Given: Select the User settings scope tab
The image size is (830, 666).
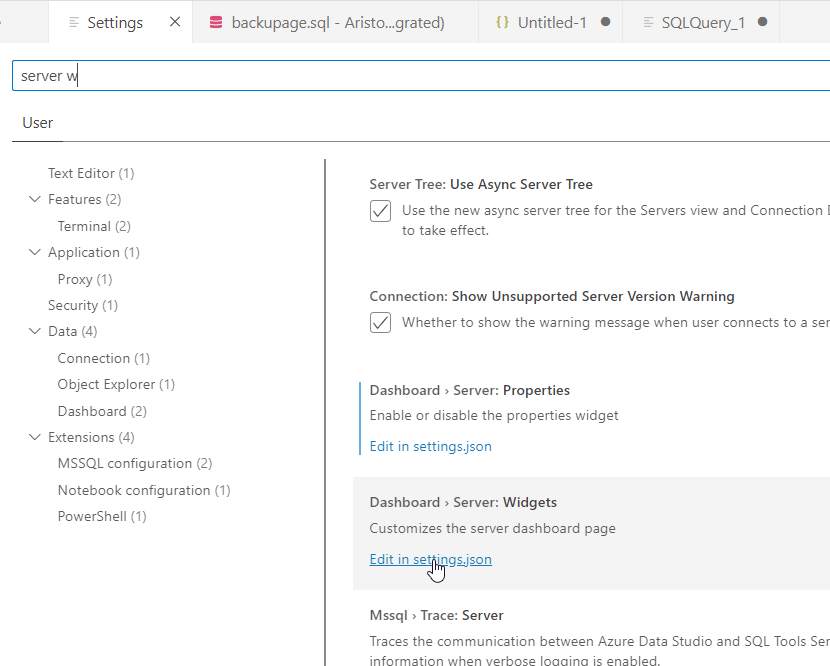Looking at the screenshot, I should tap(38, 123).
